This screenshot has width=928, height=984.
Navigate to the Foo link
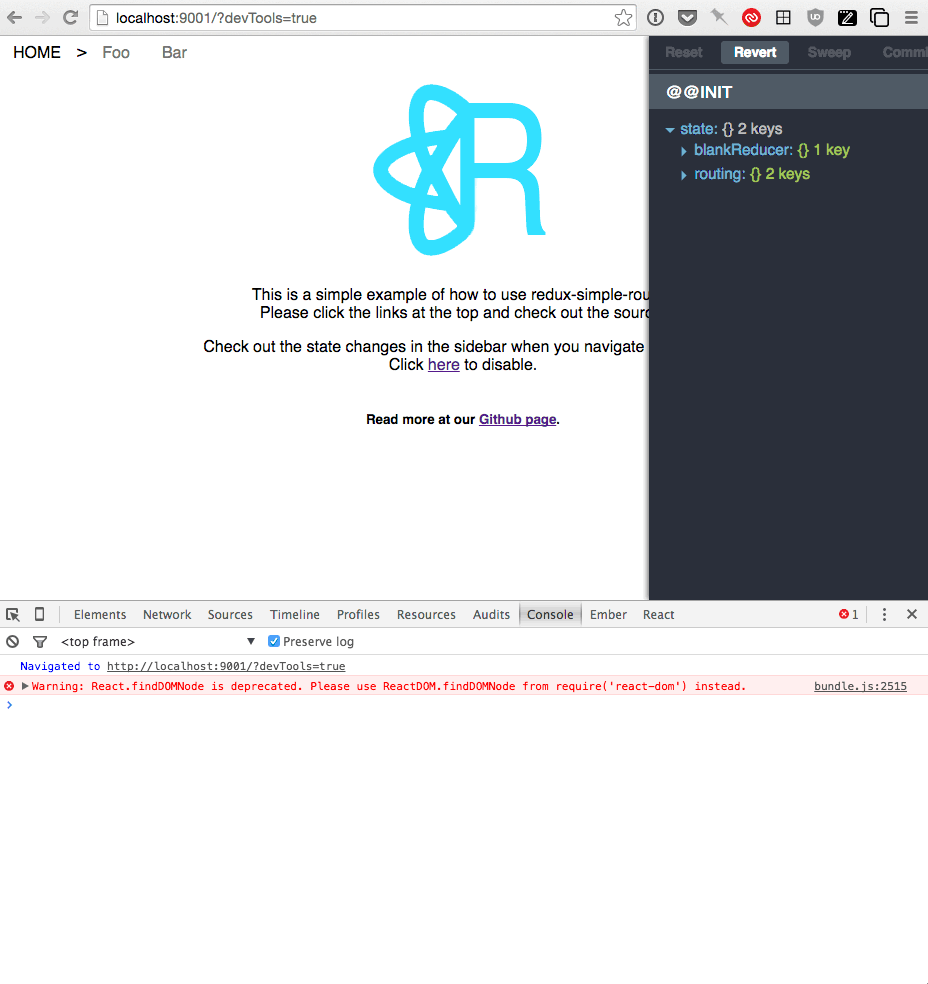click(116, 53)
